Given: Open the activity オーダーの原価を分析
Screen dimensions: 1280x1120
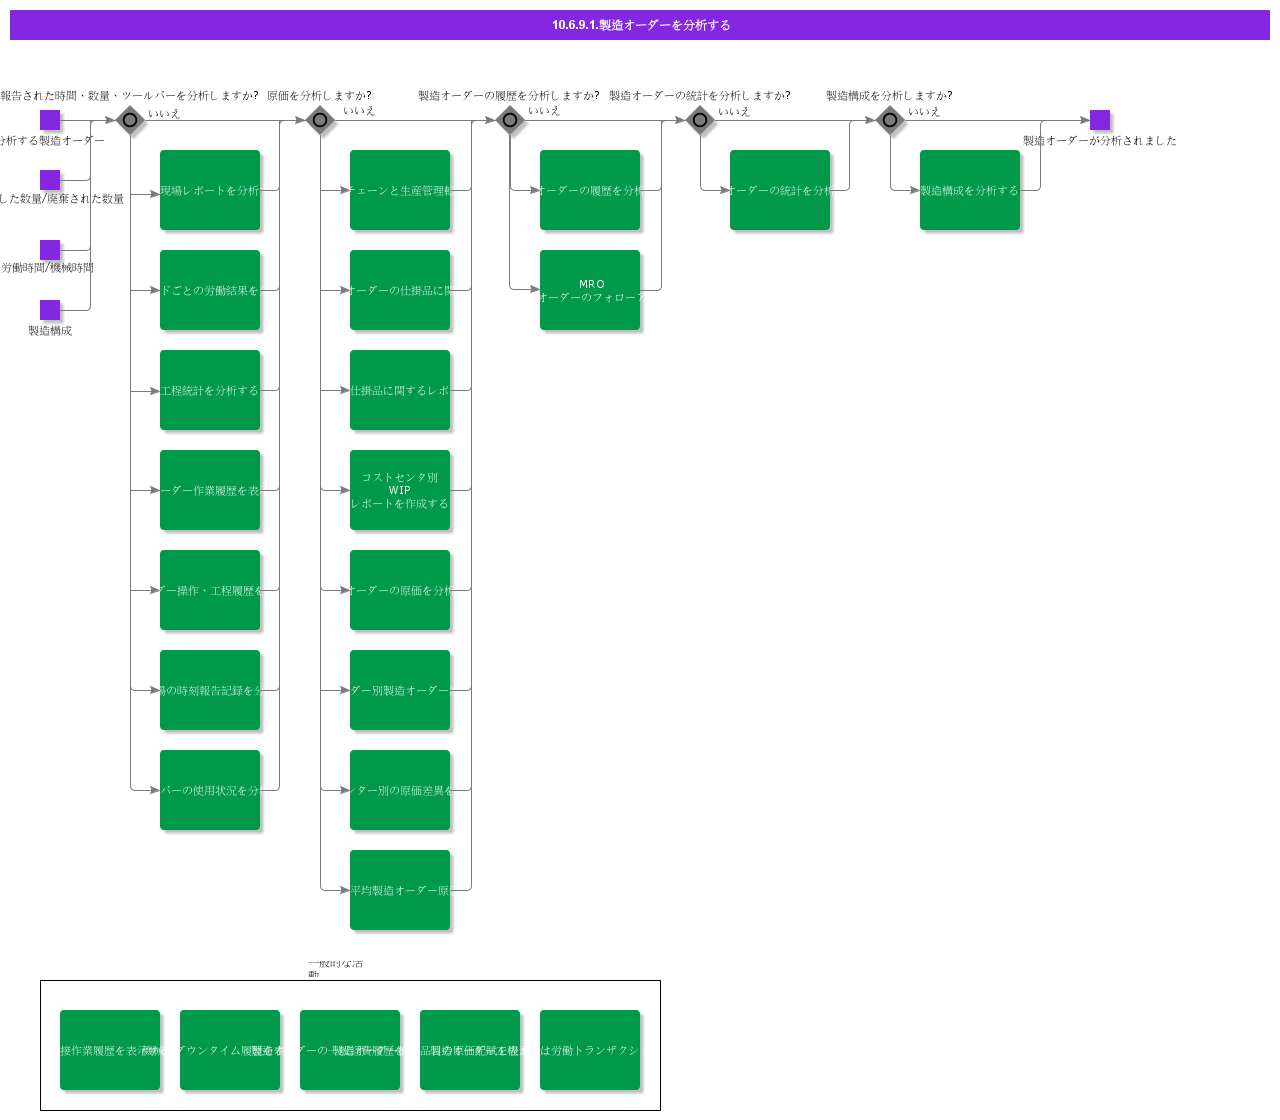Looking at the screenshot, I should [400, 590].
